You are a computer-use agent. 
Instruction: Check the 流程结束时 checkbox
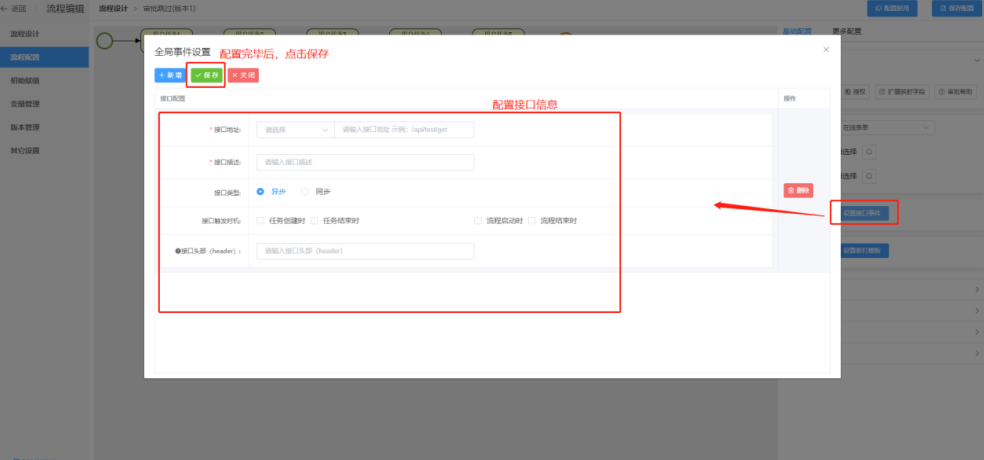[x=532, y=221]
